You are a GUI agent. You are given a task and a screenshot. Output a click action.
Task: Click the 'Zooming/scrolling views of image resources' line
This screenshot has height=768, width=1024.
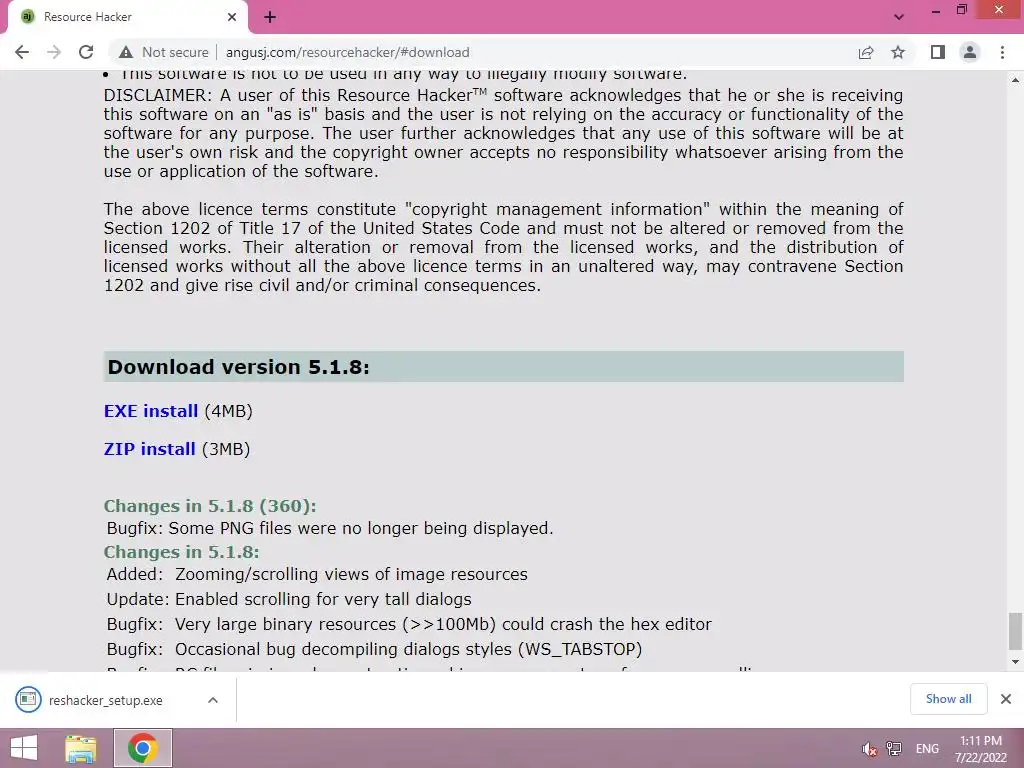click(x=351, y=574)
